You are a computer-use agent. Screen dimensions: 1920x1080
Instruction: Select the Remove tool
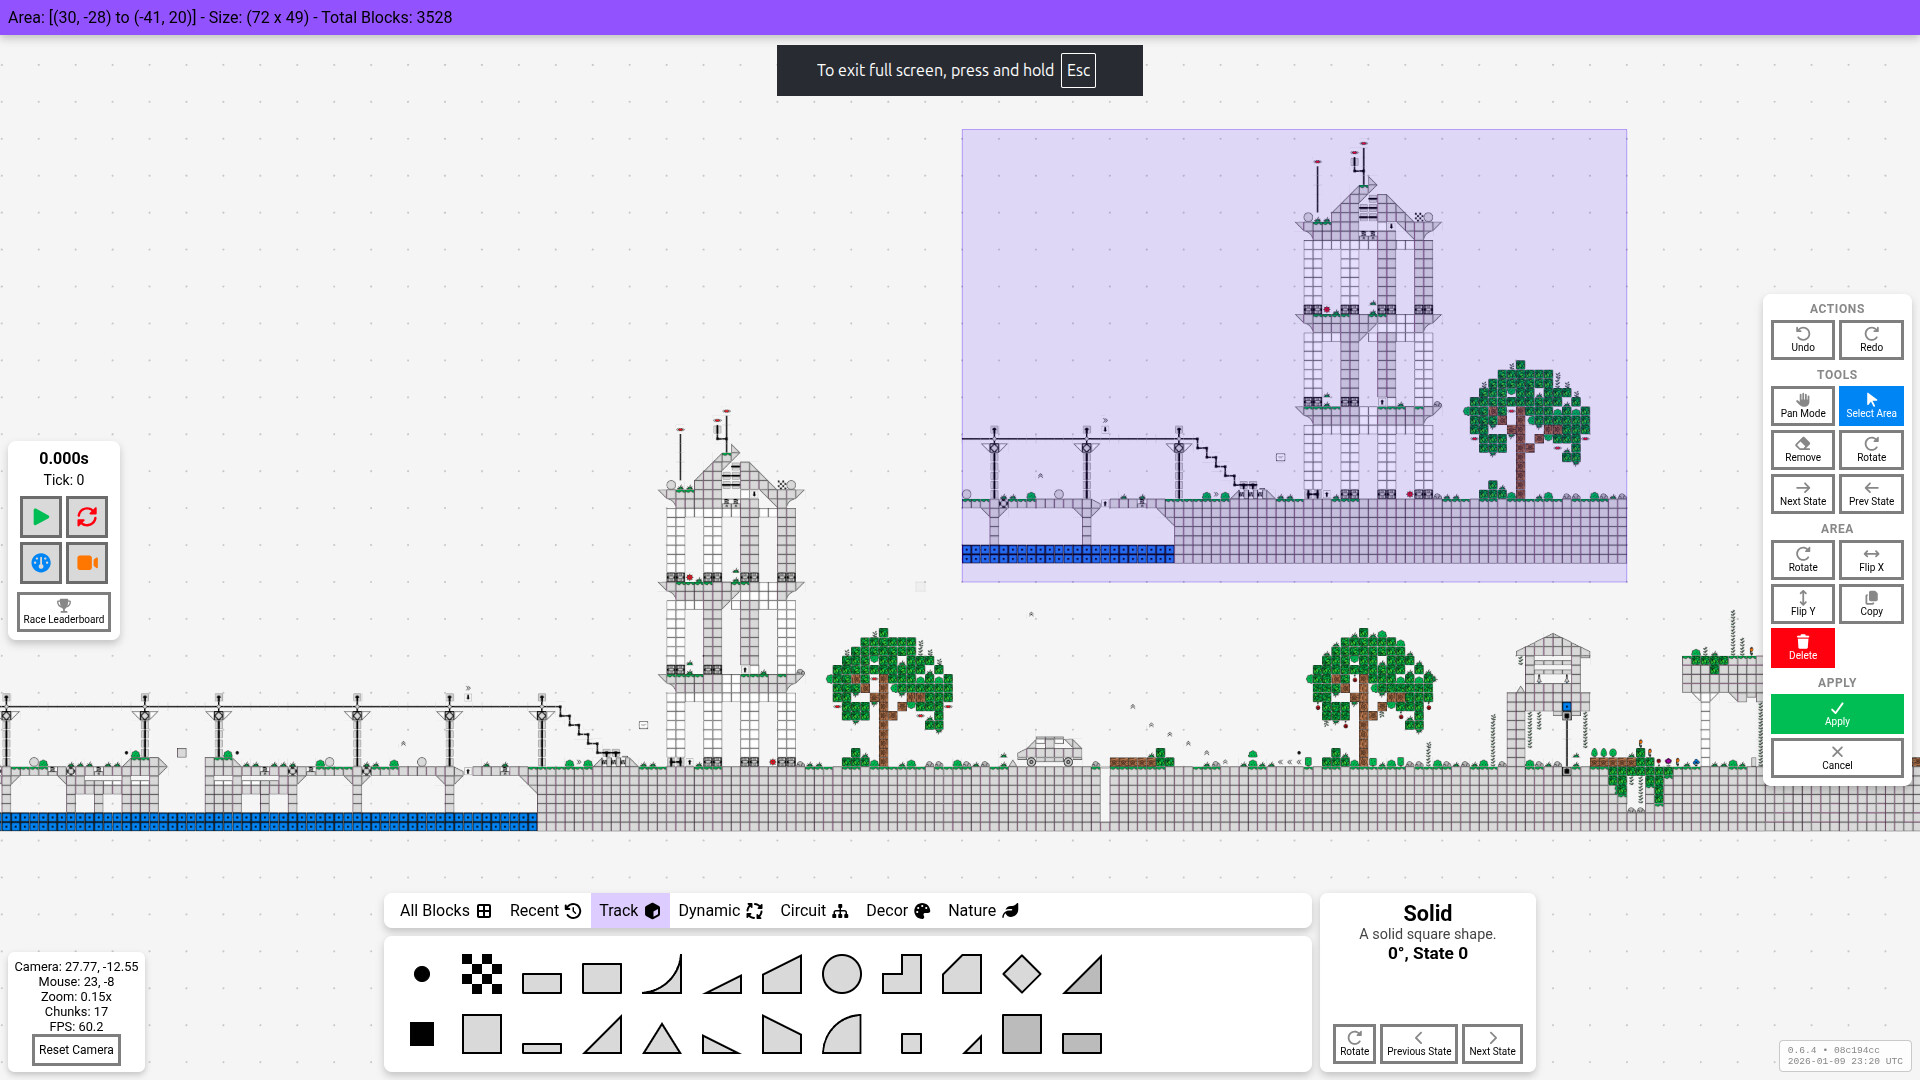[1802, 449]
